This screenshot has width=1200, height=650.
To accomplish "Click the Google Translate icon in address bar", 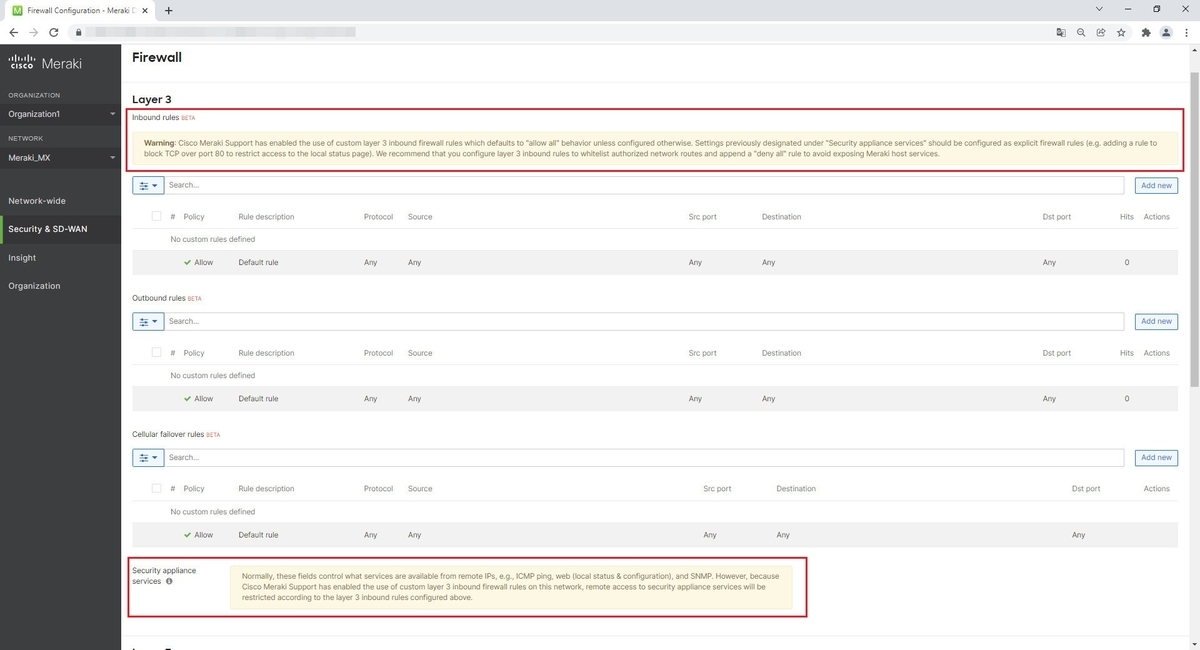I will click(x=1061, y=32).
